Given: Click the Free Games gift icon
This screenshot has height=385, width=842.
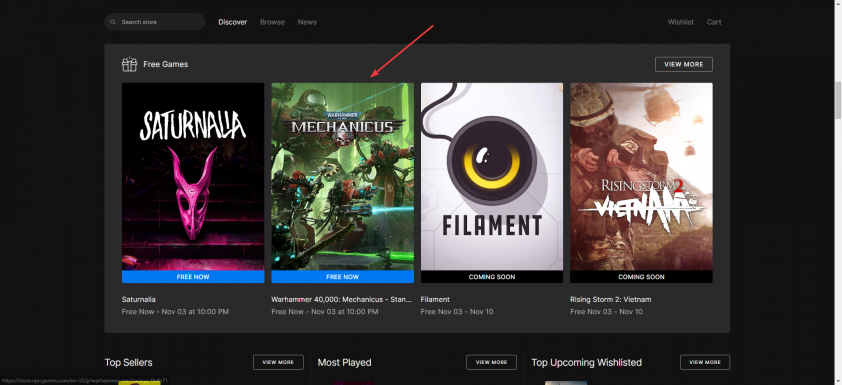Looking at the screenshot, I should point(129,64).
